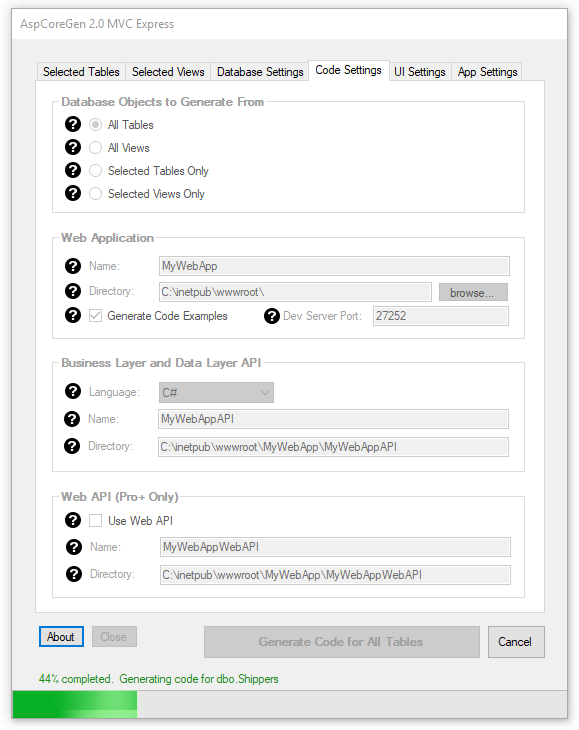Open help icon beside All Tables
This screenshot has height=730, width=579.
coord(73,124)
